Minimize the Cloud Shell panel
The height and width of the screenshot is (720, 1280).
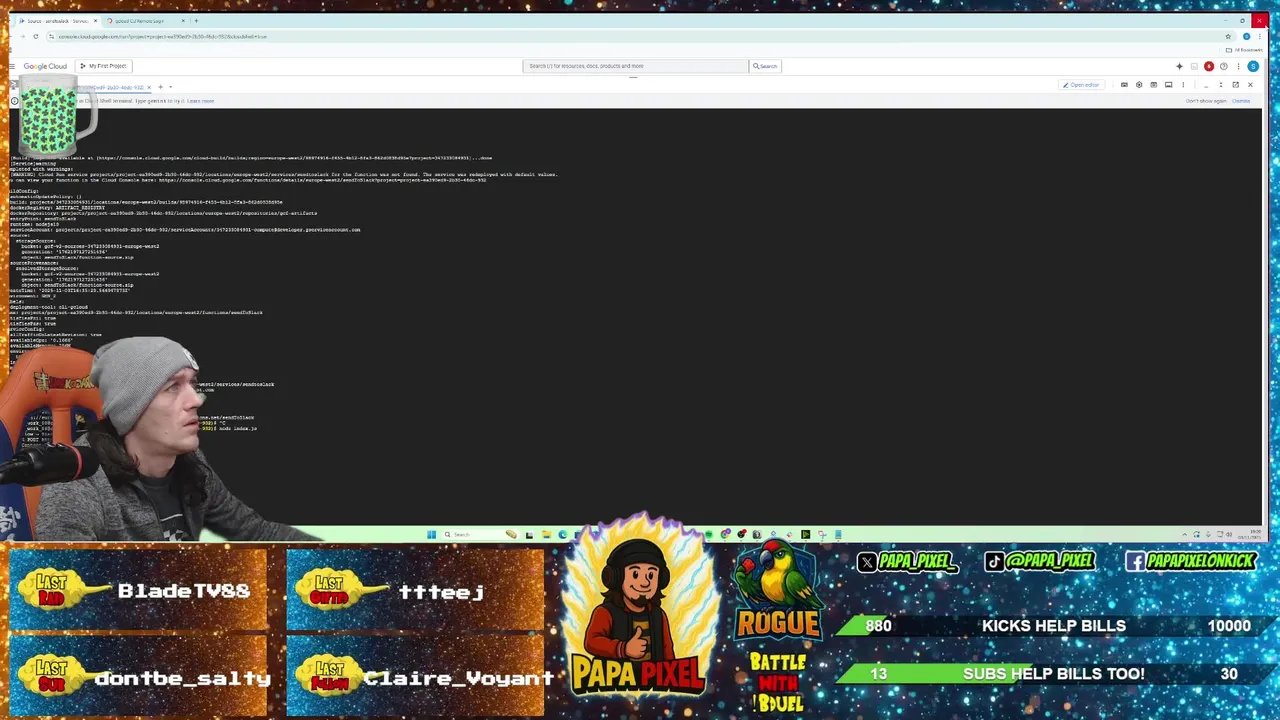(x=1206, y=85)
